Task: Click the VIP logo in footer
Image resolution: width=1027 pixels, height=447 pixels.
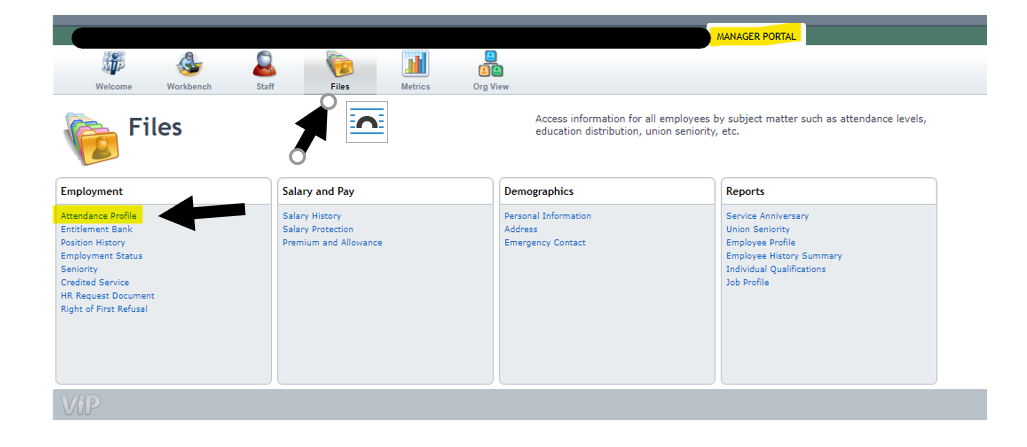Action: pyautogui.click(x=81, y=405)
